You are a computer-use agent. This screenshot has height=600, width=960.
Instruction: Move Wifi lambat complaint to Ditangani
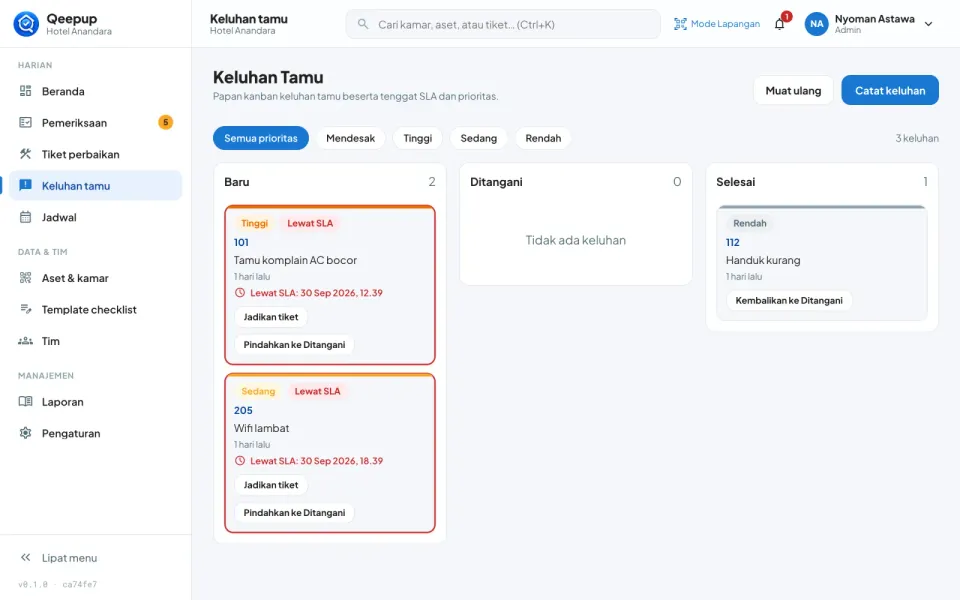[294, 512]
